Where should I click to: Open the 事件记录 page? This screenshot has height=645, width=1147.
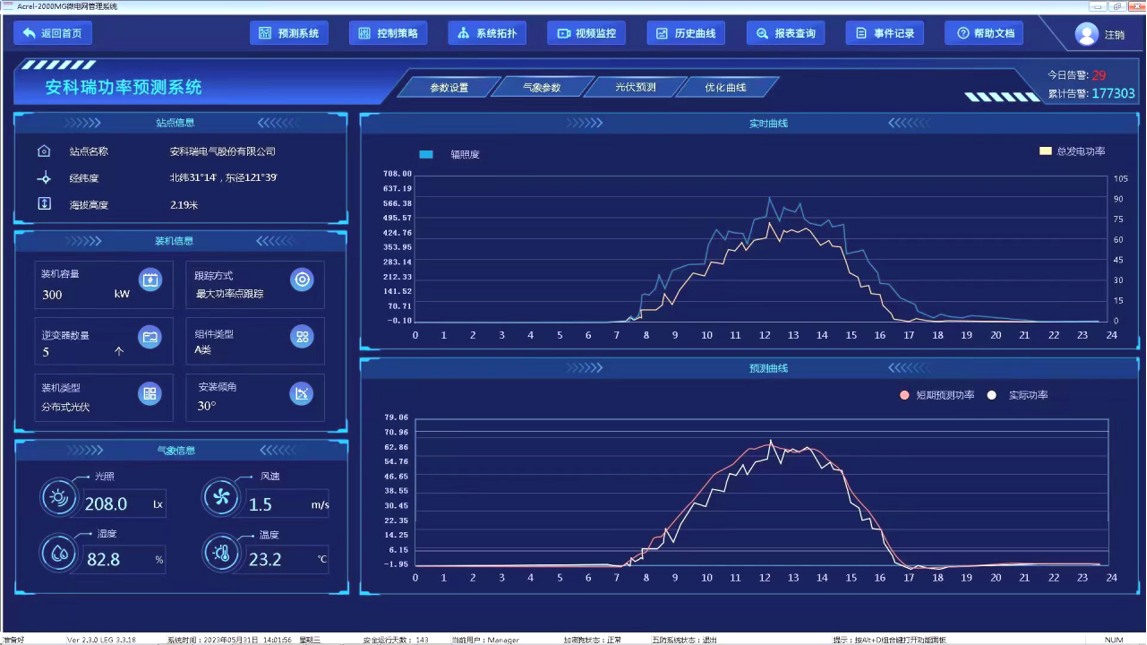click(885, 33)
